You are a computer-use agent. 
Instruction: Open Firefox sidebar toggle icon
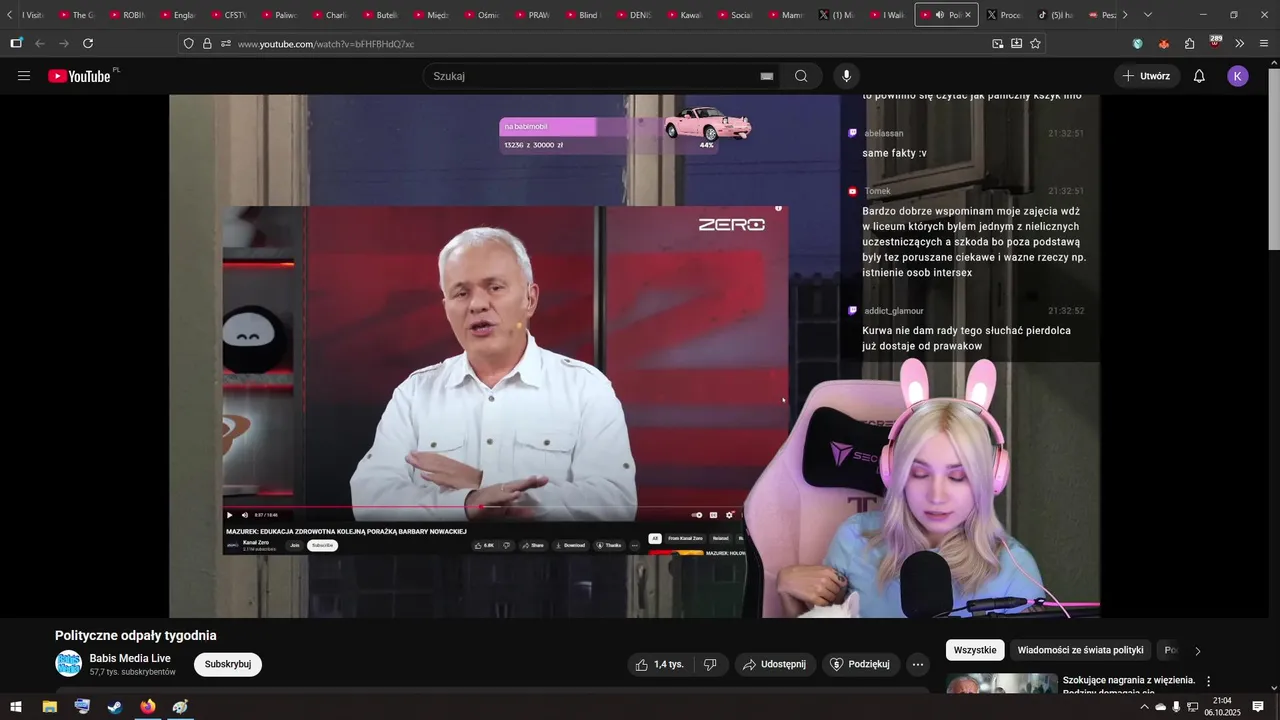point(16,43)
